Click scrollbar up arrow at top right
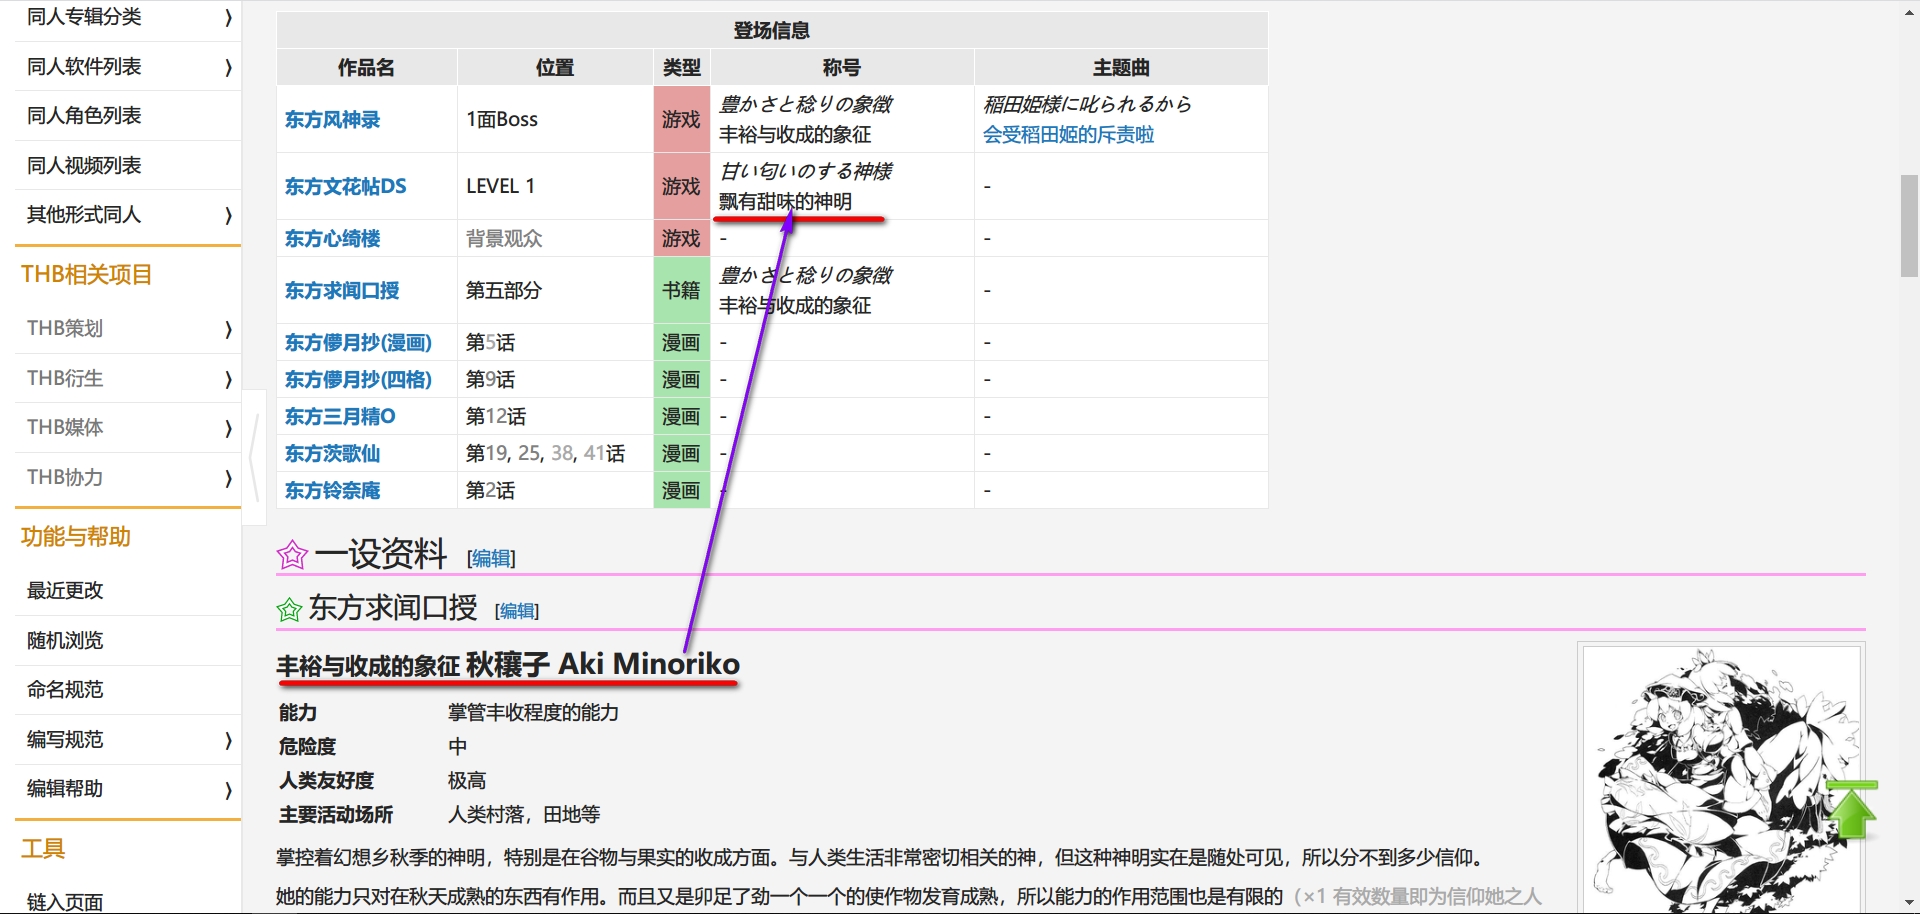The width and height of the screenshot is (1920, 914). click(1909, 12)
